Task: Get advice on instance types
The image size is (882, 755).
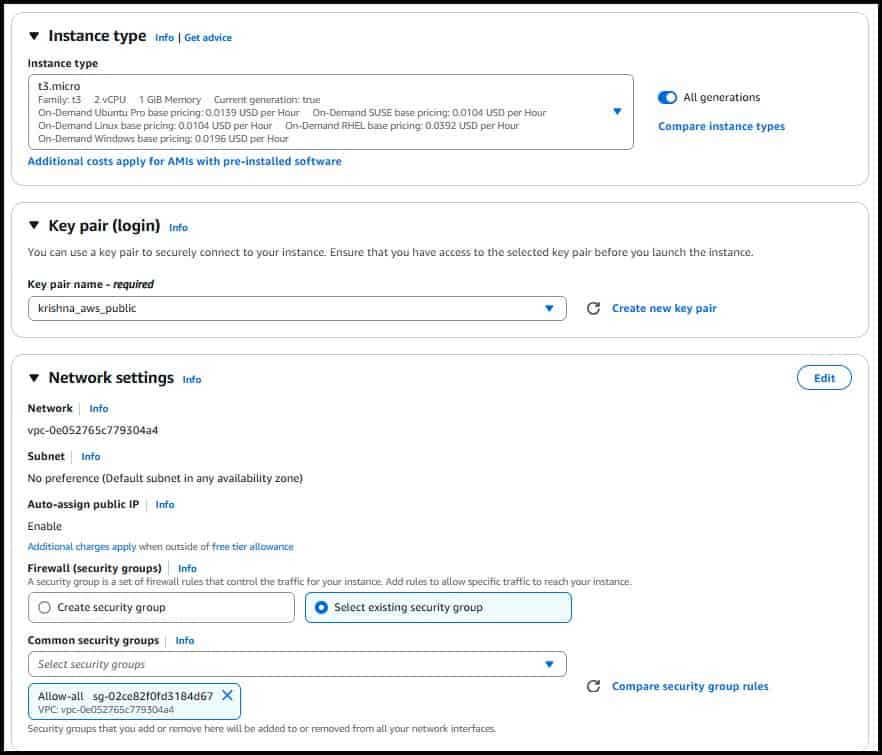Action: coord(209,37)
